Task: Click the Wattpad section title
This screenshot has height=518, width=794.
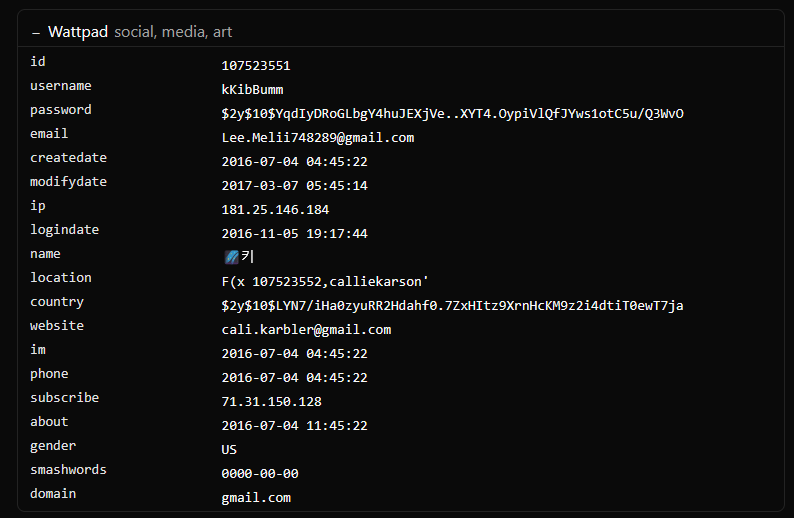Action: [78, 32]
